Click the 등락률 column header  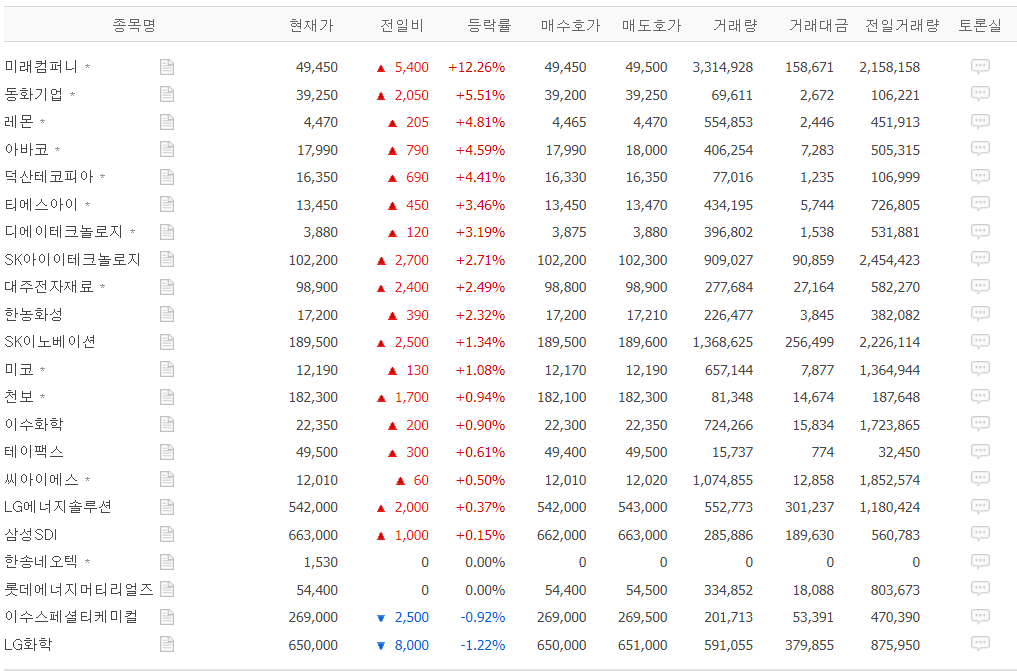489,25
